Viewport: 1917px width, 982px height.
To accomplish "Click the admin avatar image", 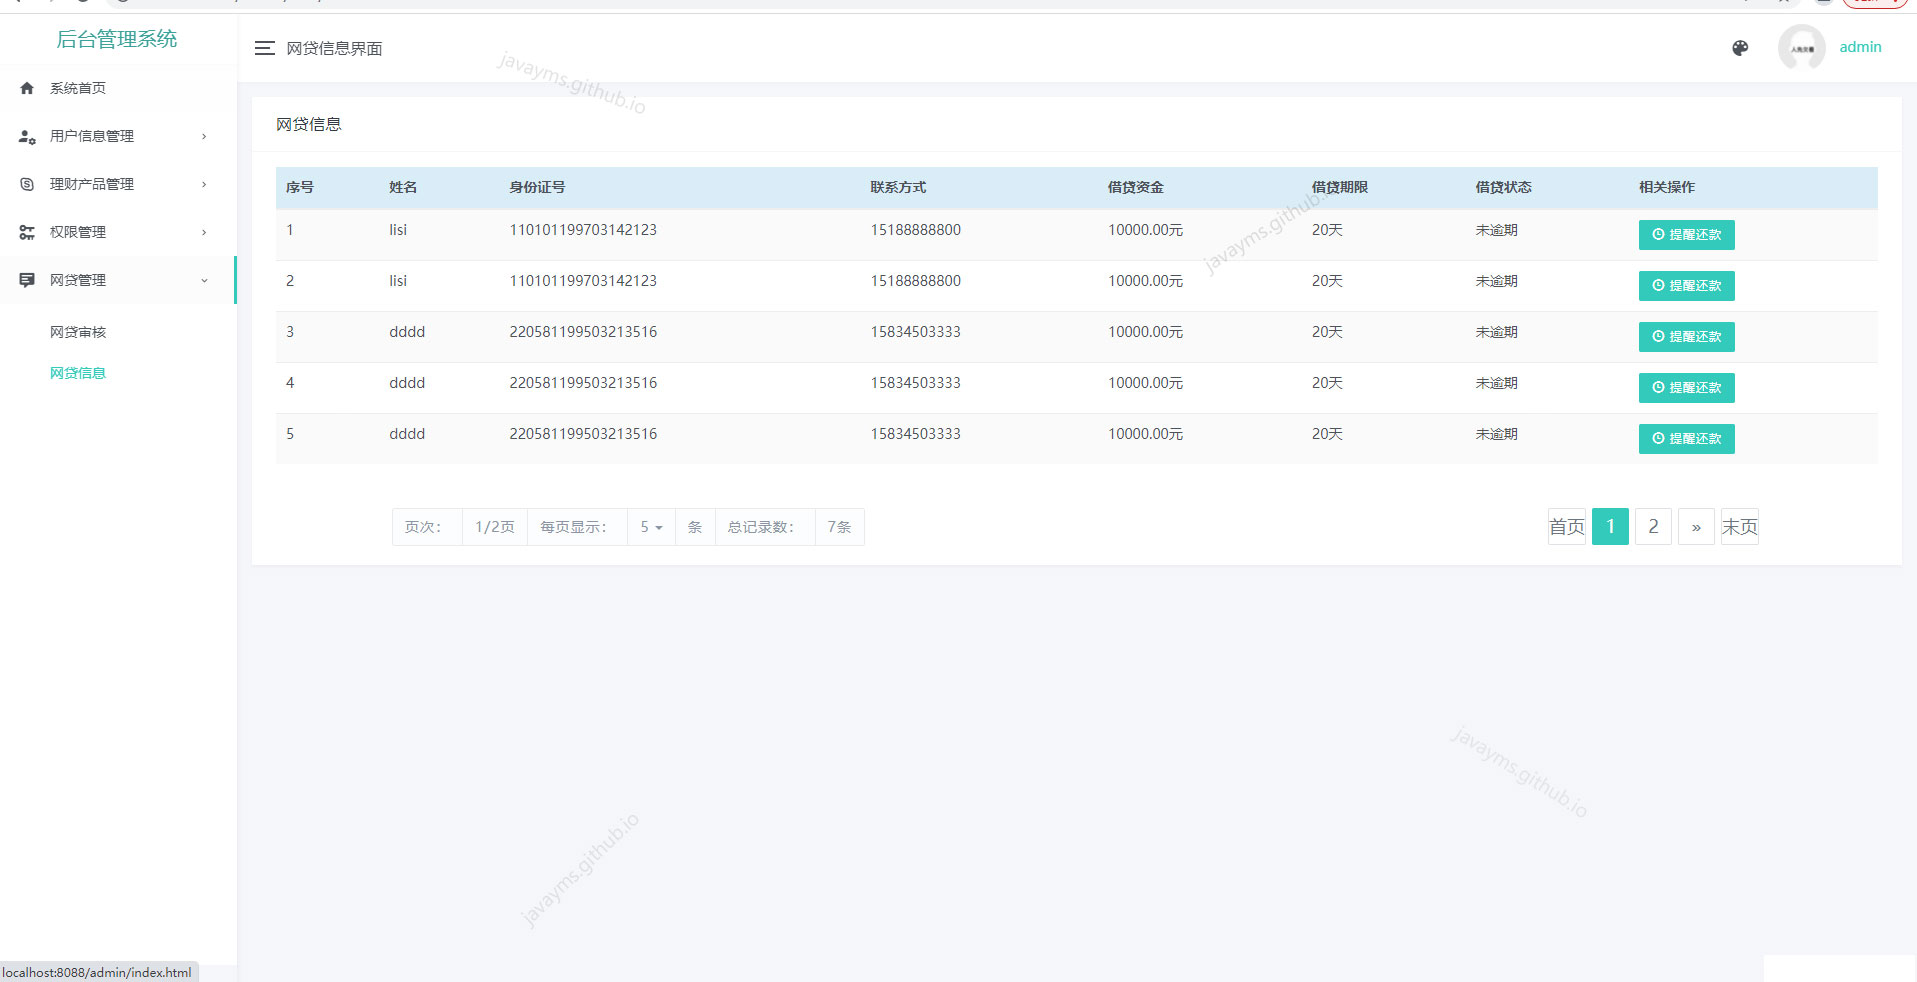I will (x=1802, y=48).
